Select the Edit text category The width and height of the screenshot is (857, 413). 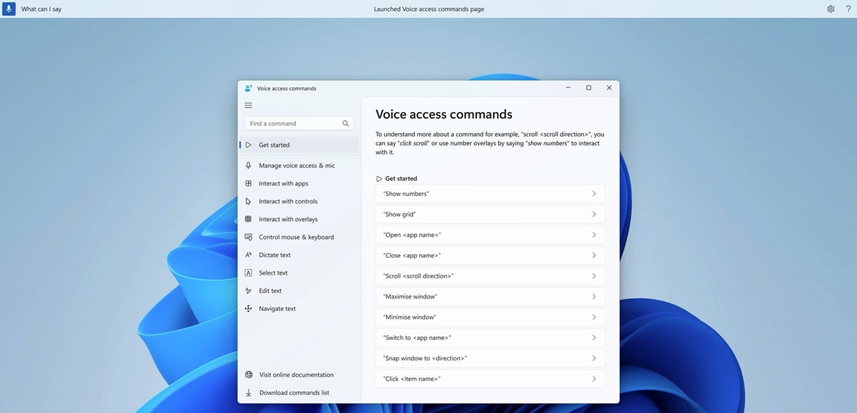click(x=270, y=291)
